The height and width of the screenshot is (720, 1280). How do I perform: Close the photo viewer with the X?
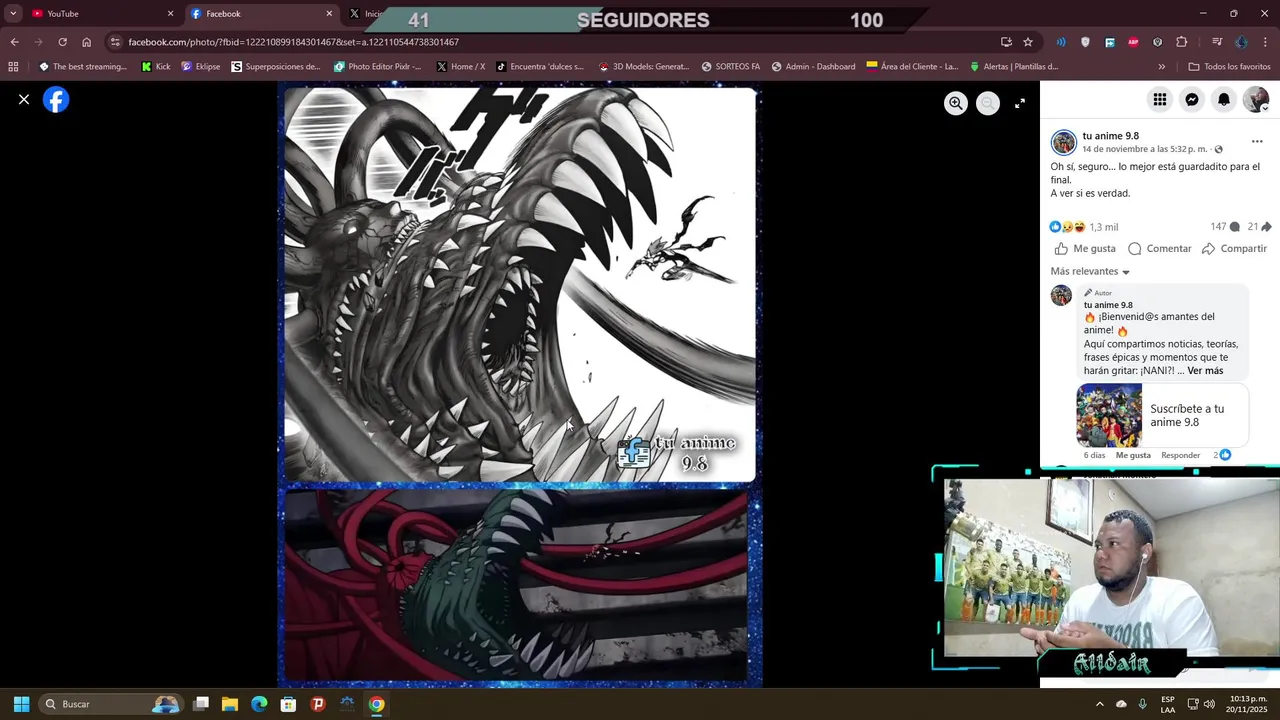point(24,100)
